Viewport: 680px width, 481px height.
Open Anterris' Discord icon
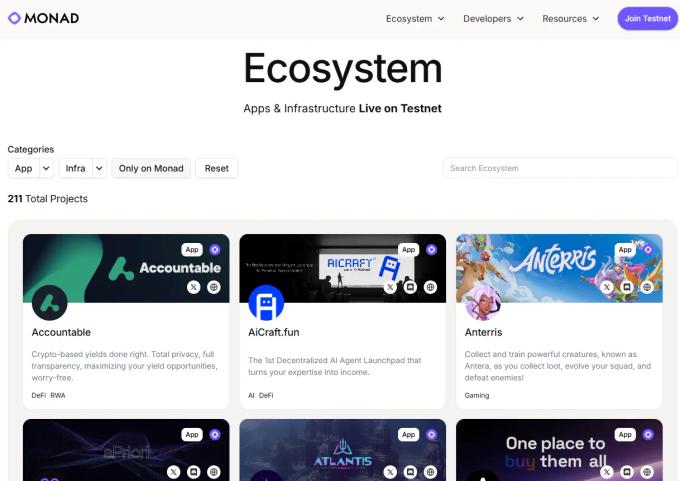[627, 287]
